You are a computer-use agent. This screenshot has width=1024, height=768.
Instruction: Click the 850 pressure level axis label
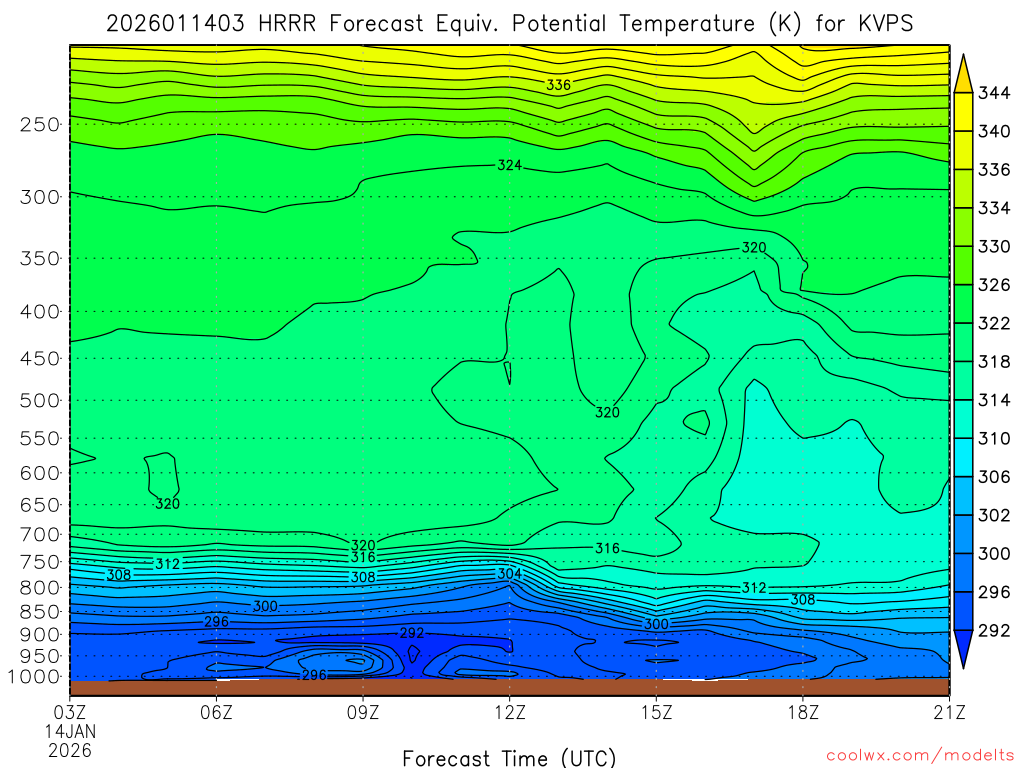[40, 612]
